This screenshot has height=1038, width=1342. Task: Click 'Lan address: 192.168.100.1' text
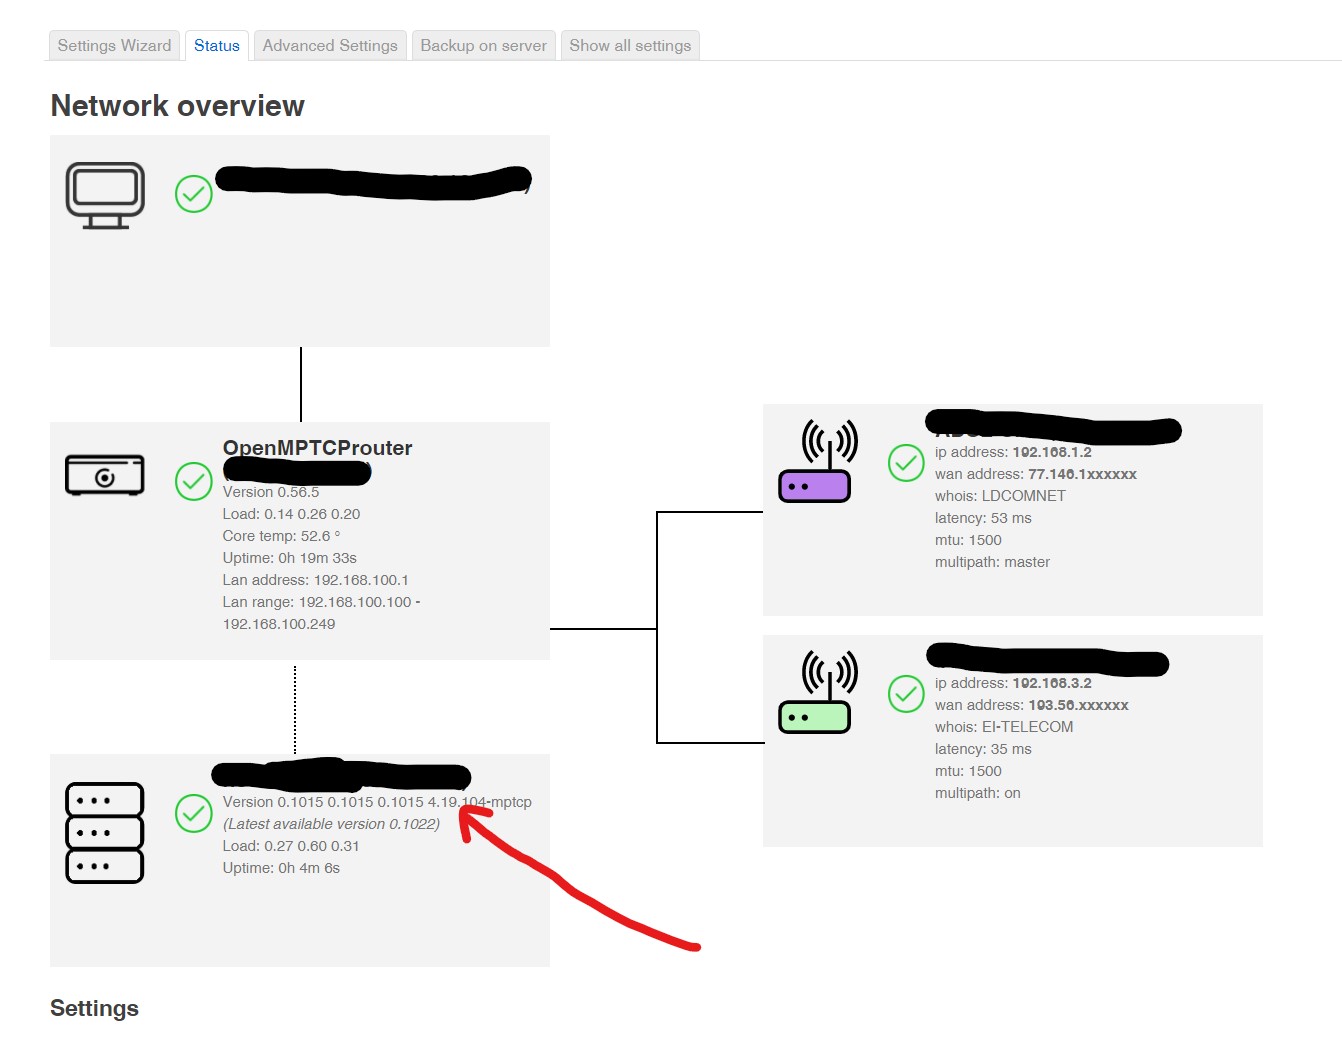[315, 580]
